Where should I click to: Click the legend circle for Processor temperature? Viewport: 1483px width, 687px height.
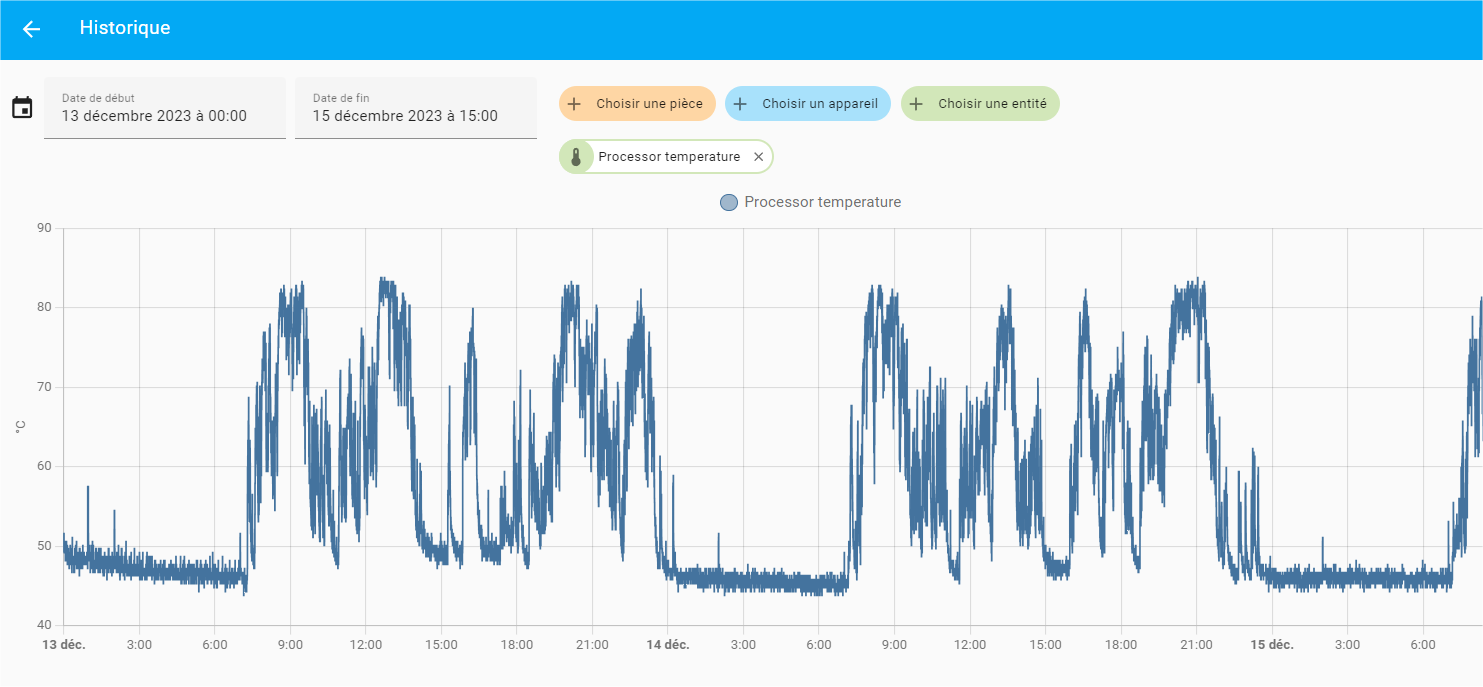[728, 202]
